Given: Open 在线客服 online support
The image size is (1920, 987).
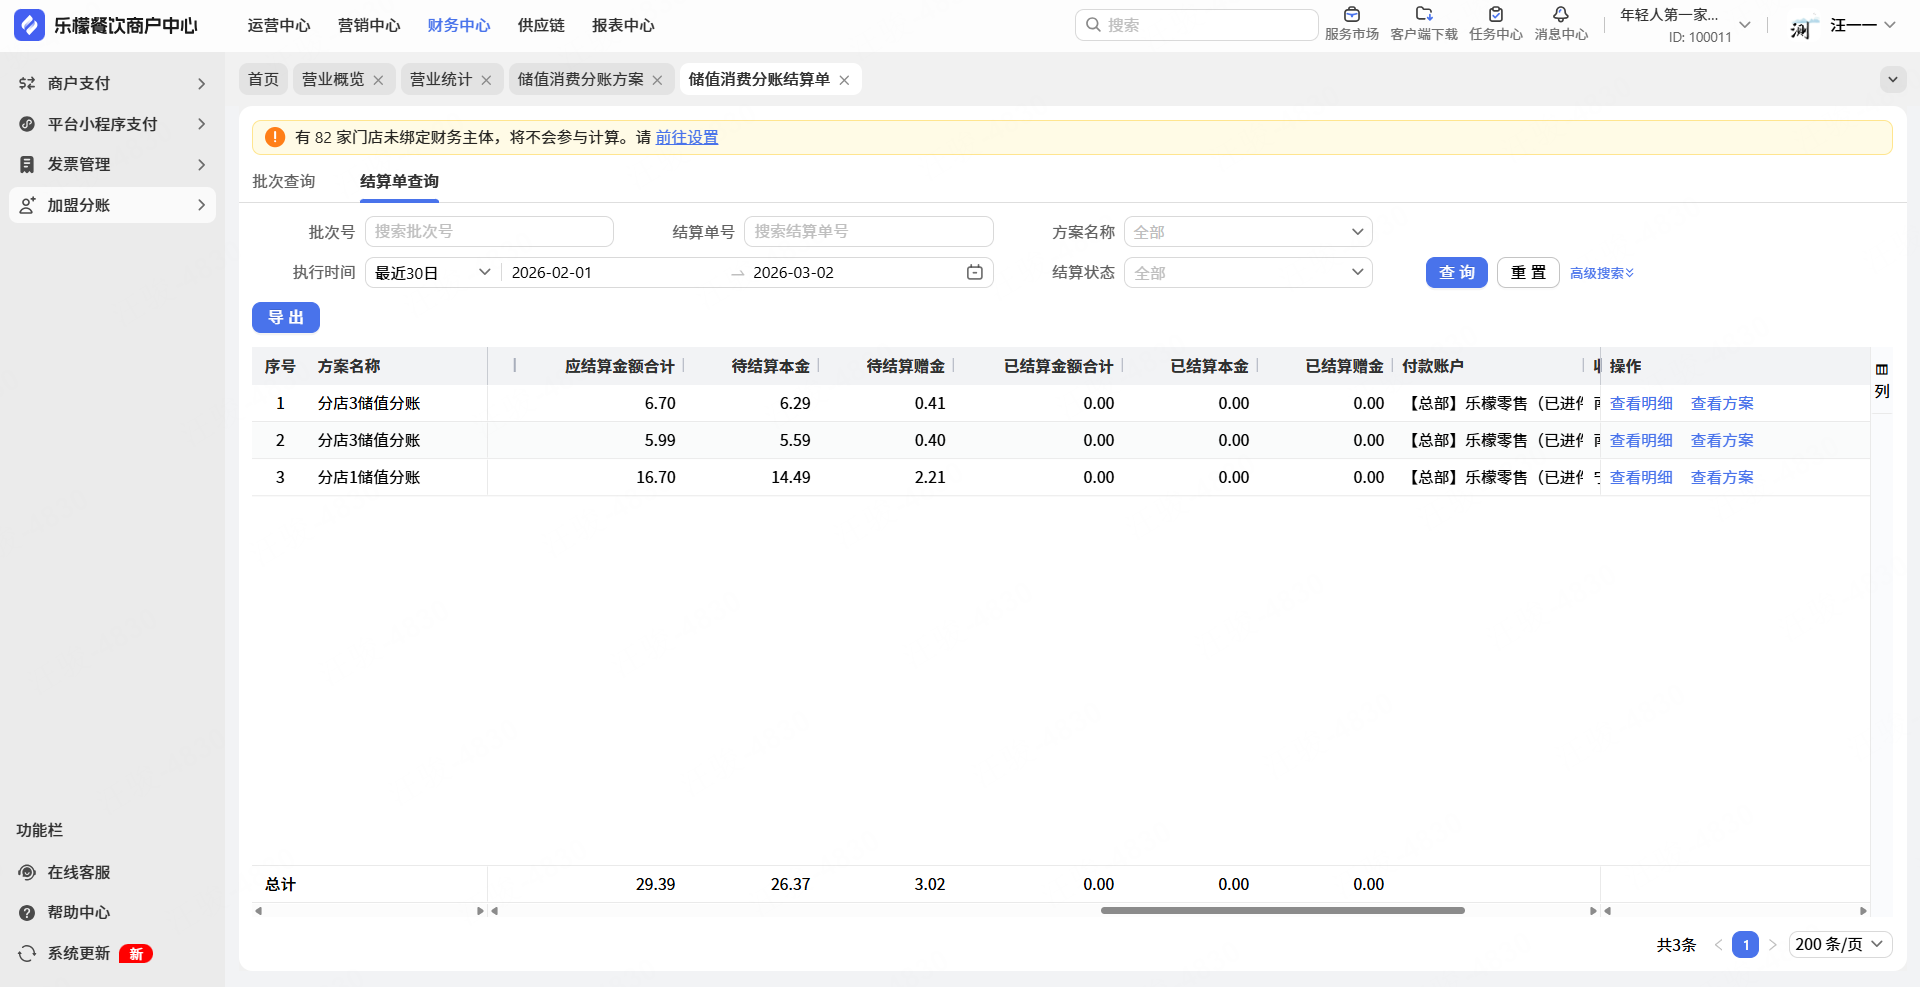Looking at the screenshot, I should (78, 872).
